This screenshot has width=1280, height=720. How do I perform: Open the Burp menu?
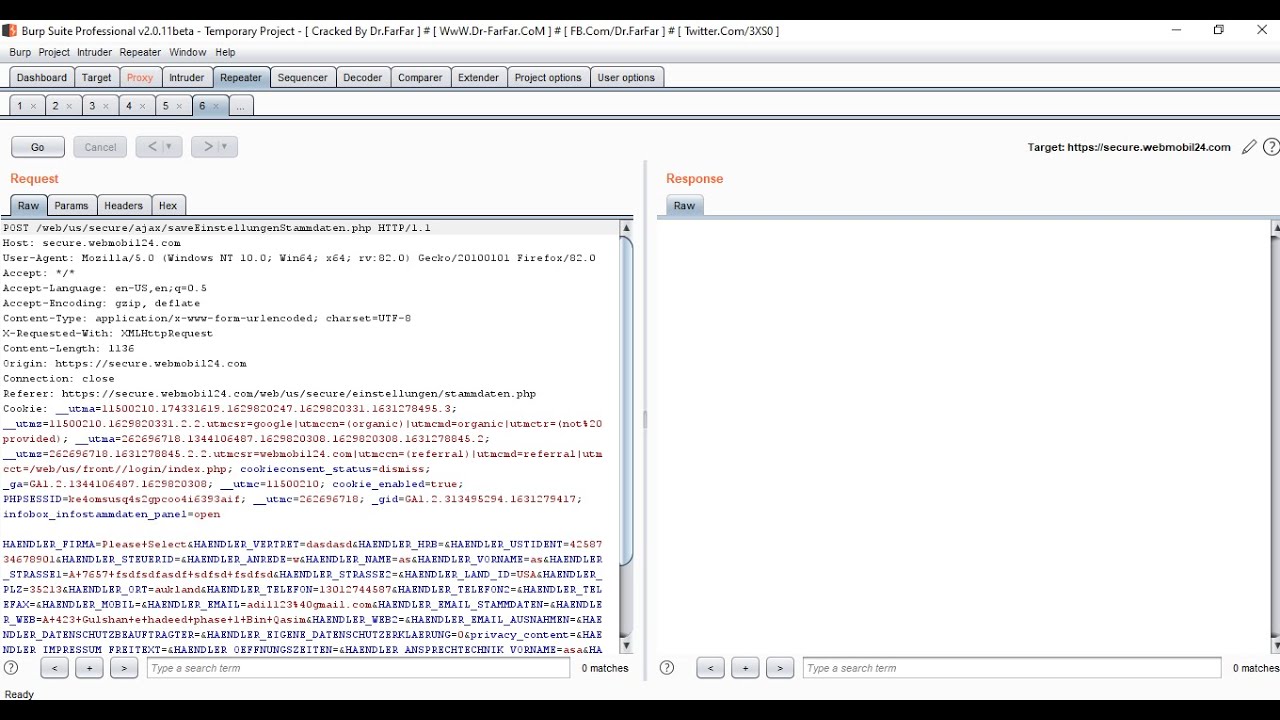pos(20,53)
